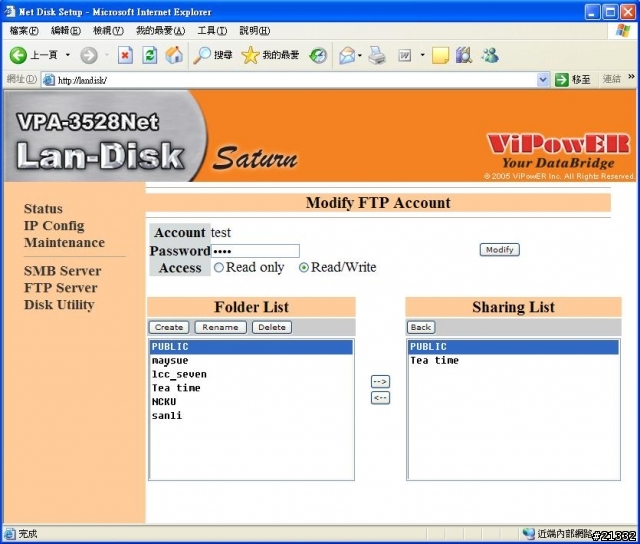Click the Rename folder button
640x544 pixels.
(220, 327)
